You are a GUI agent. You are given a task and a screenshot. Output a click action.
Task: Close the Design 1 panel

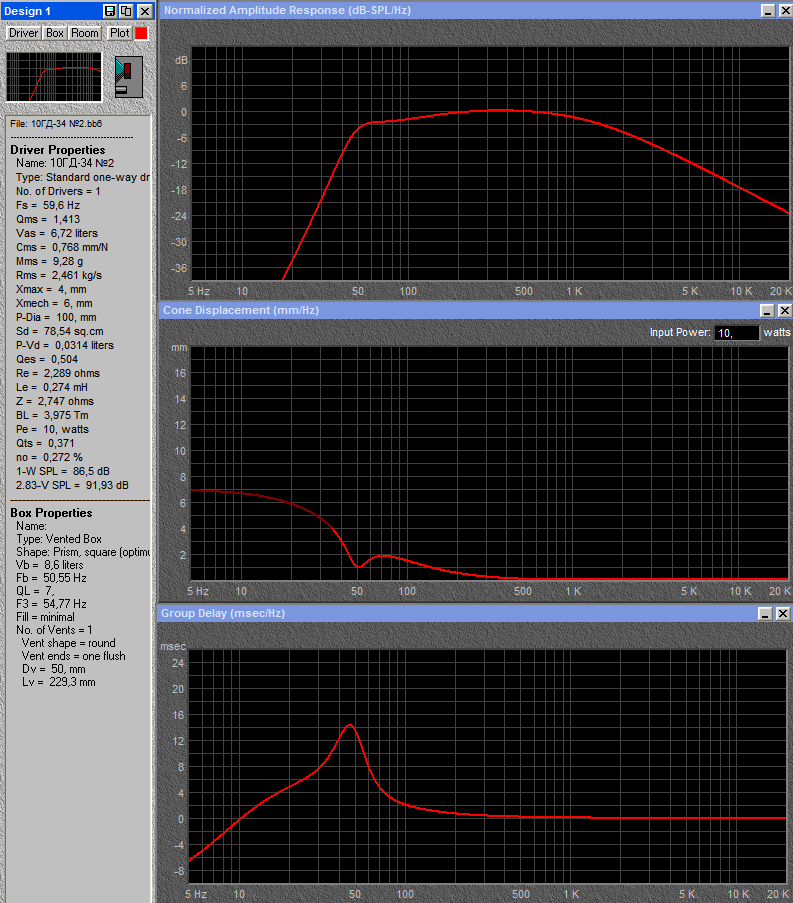click(145, 11)
